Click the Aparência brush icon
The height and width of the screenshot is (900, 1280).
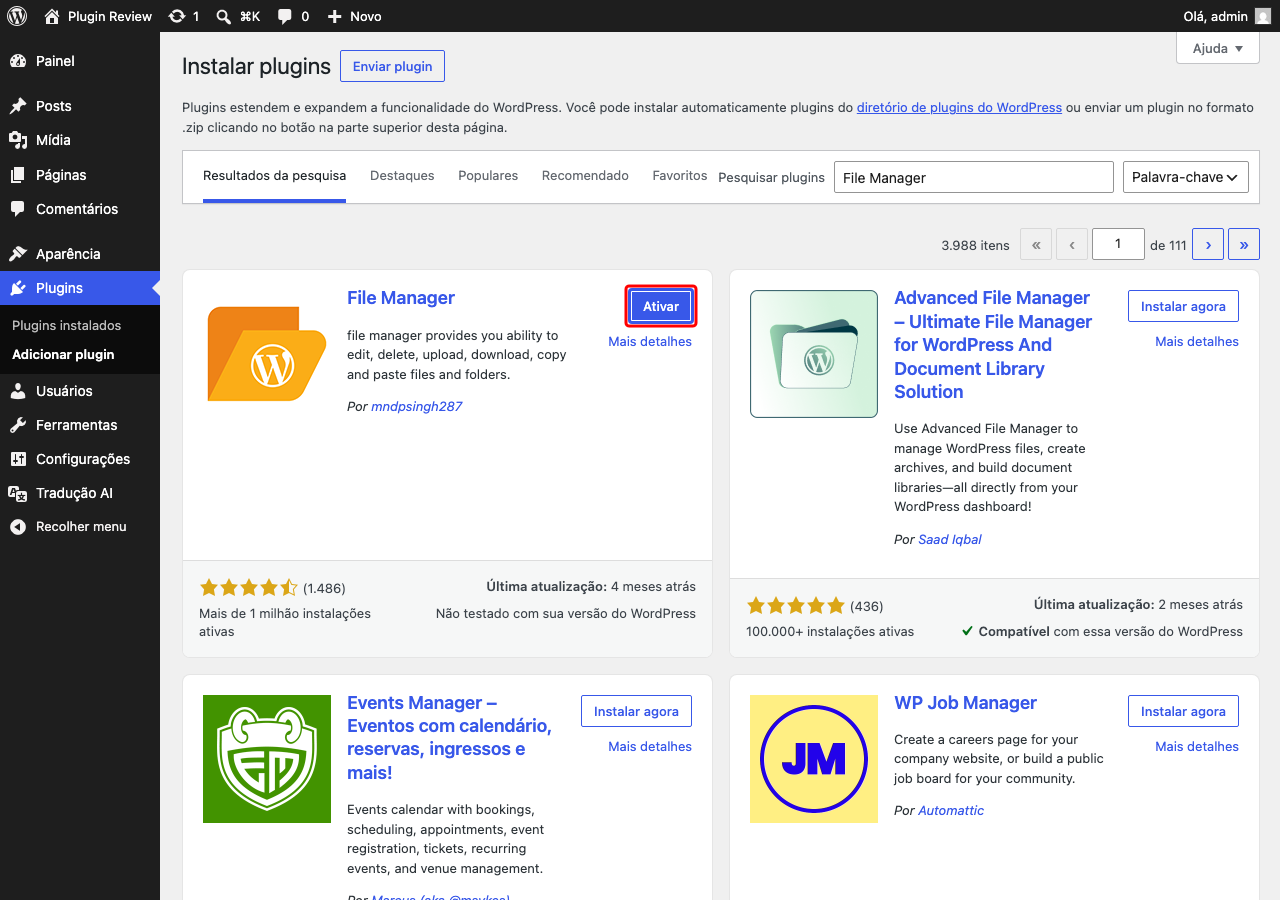pyautogui.click(x=18, y=254)
